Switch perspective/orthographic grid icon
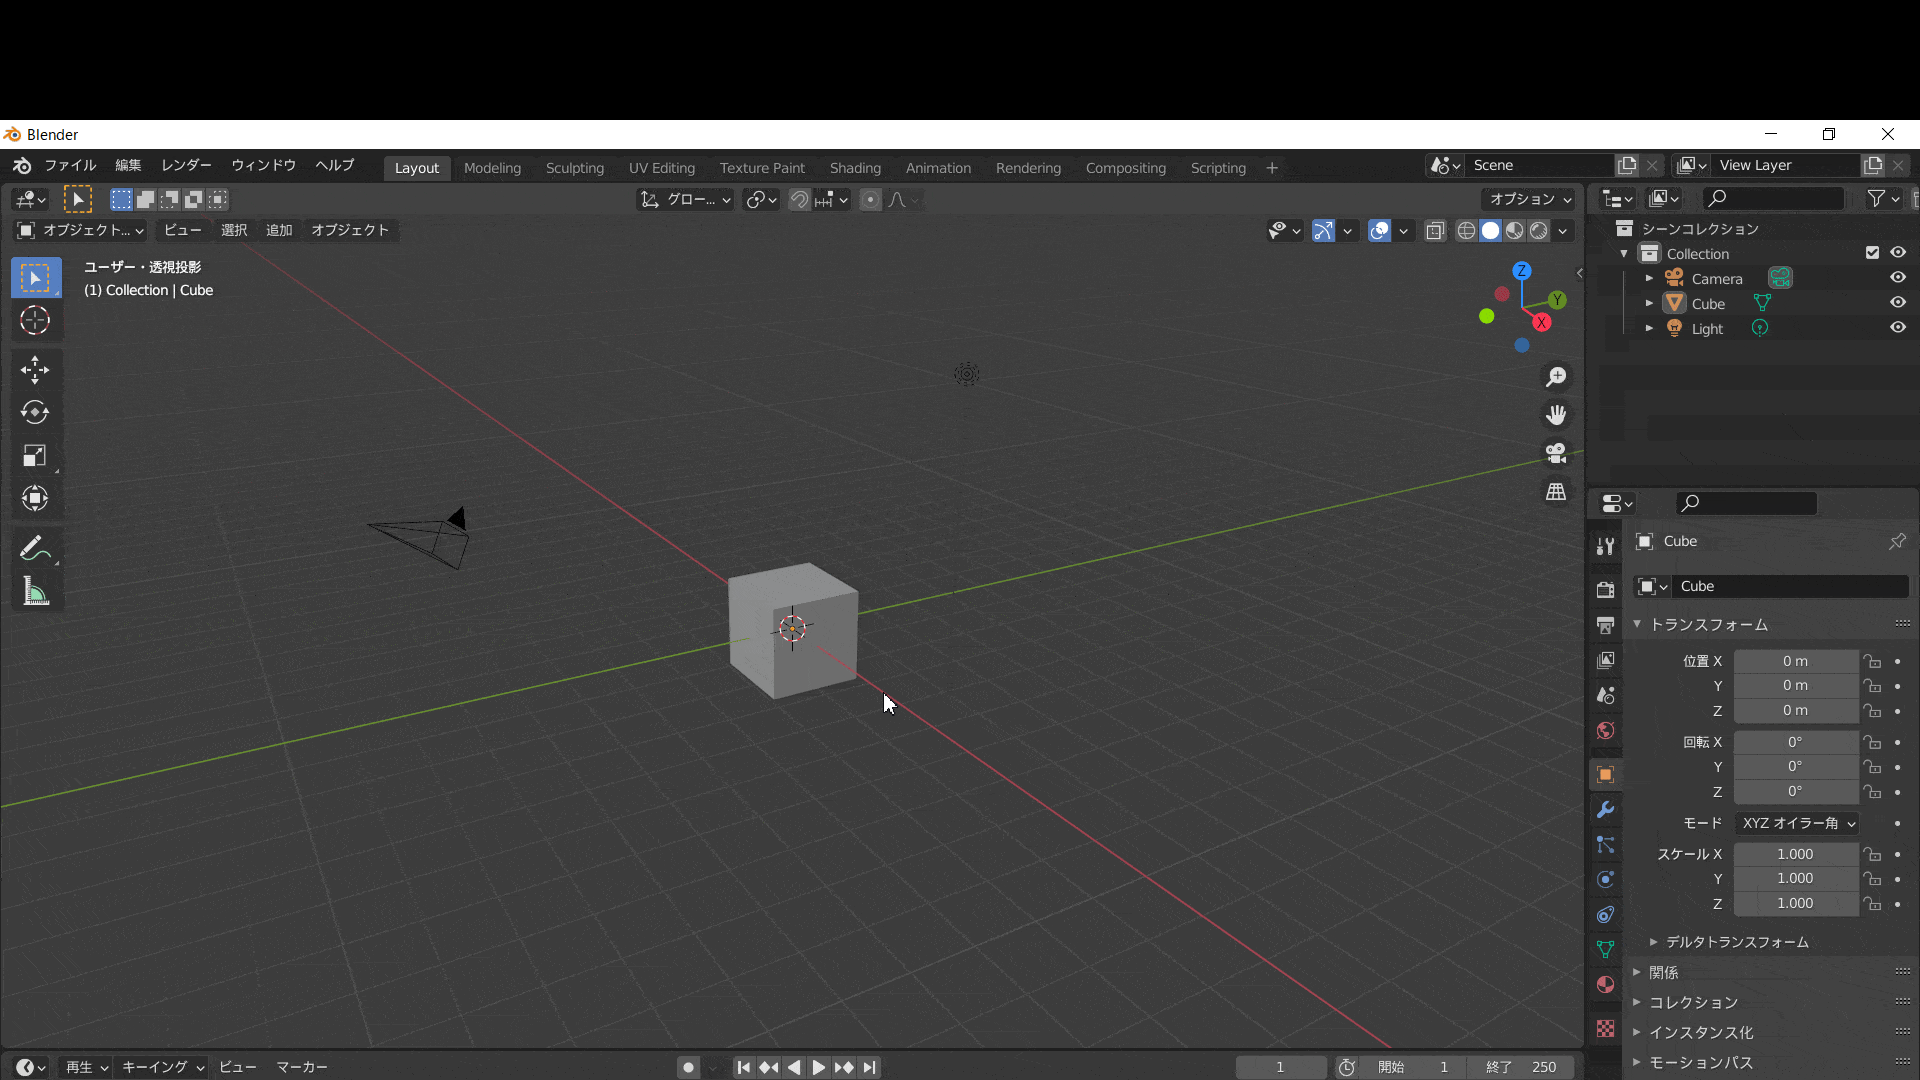The width and height of the screenshot is (1920, 1080). click(1556, 491)
